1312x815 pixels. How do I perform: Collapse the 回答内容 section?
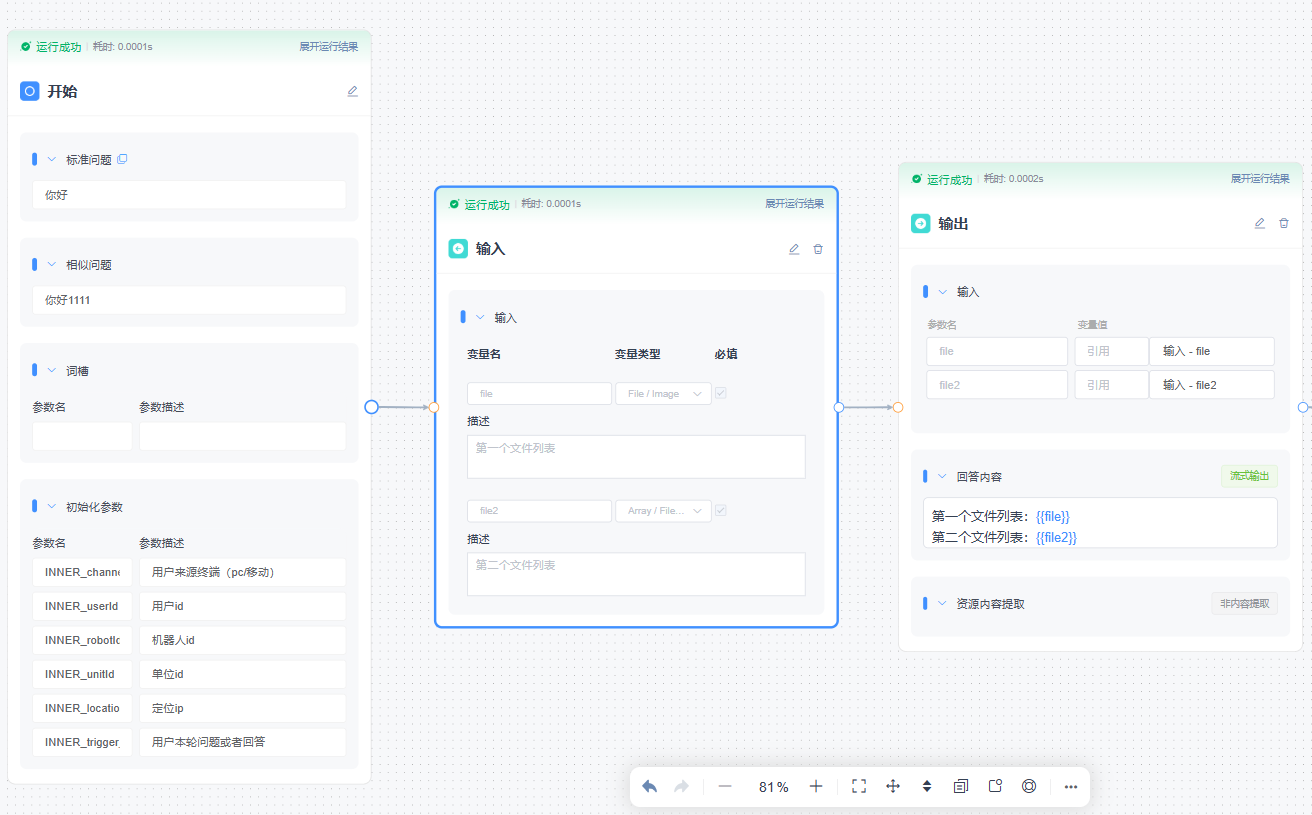tap(942, 477)
